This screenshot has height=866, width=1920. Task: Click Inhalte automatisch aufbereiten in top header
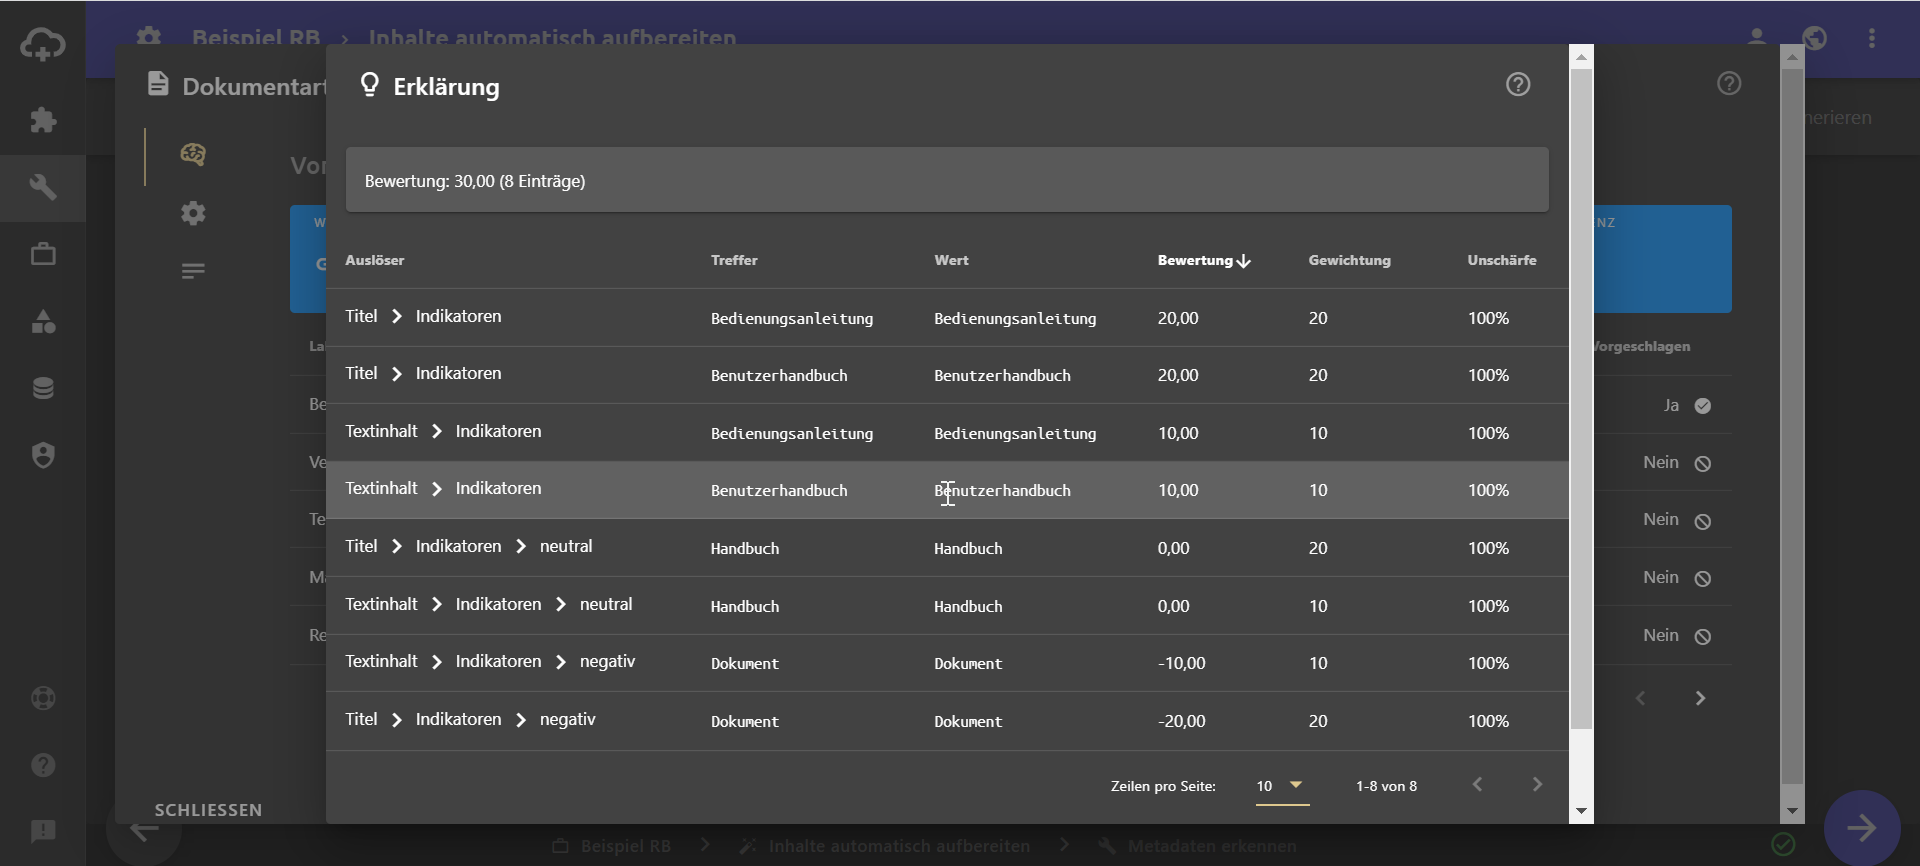click(x=552, y=38)
